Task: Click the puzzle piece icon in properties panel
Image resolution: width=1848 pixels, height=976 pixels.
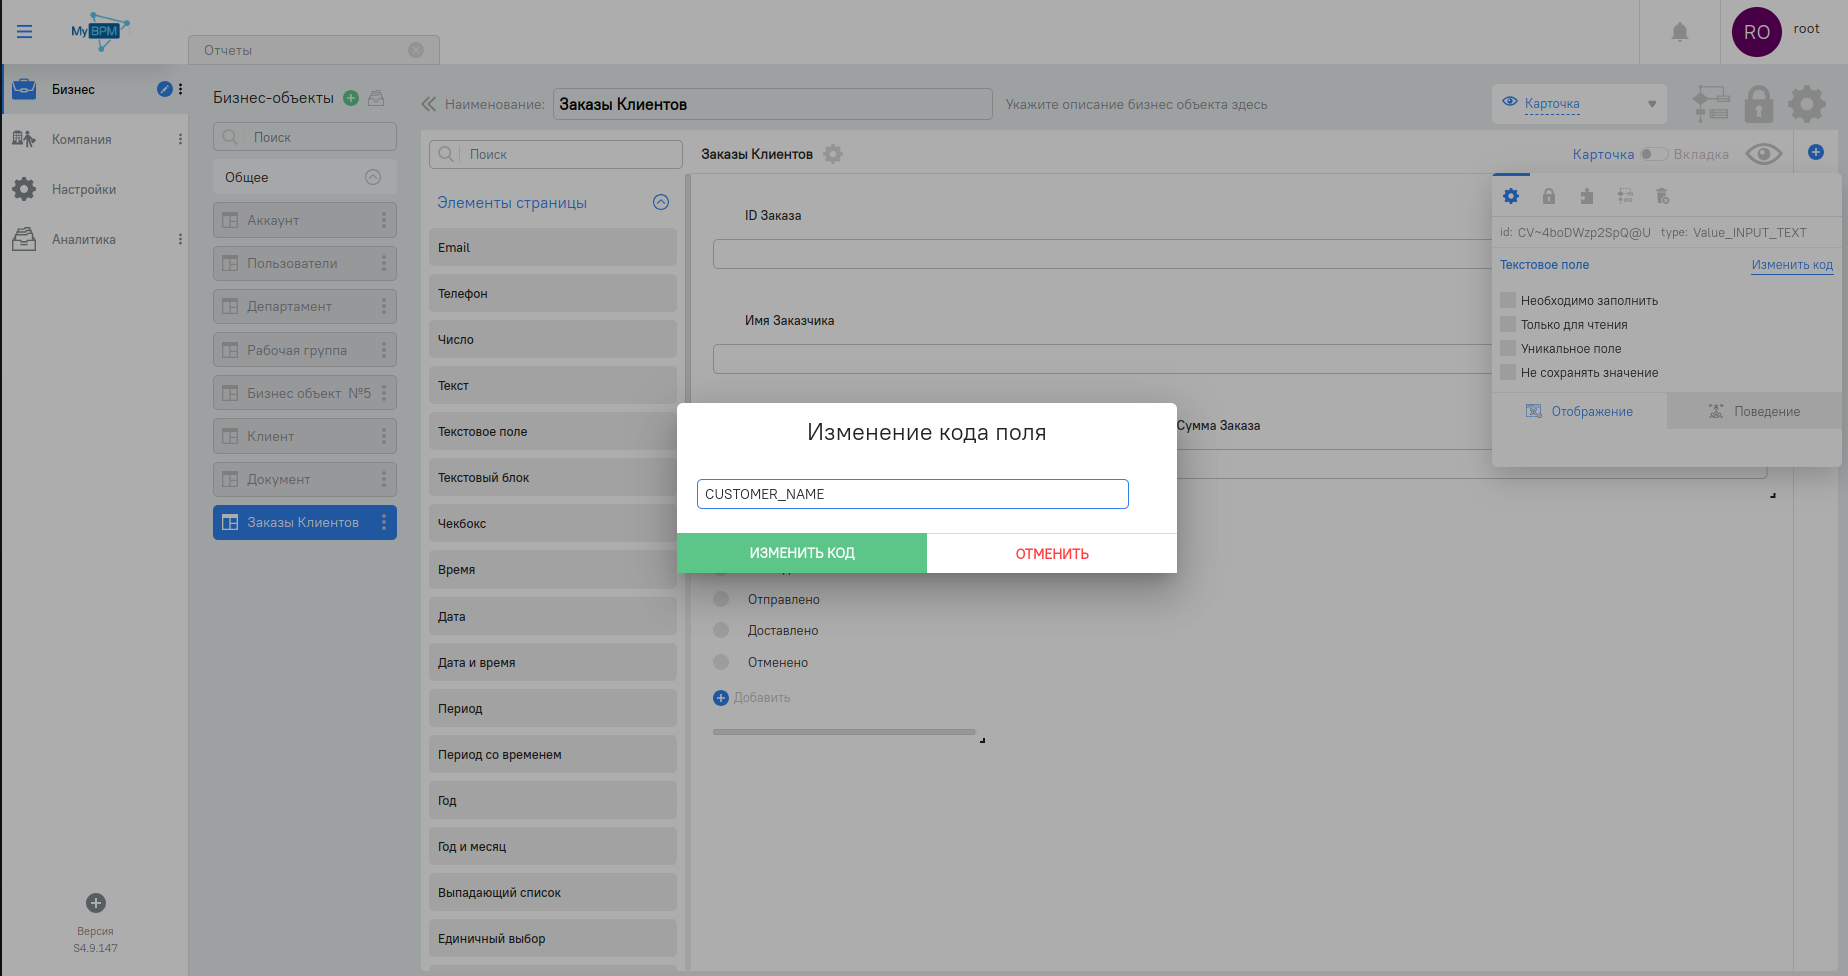Action: (1587, 196)
